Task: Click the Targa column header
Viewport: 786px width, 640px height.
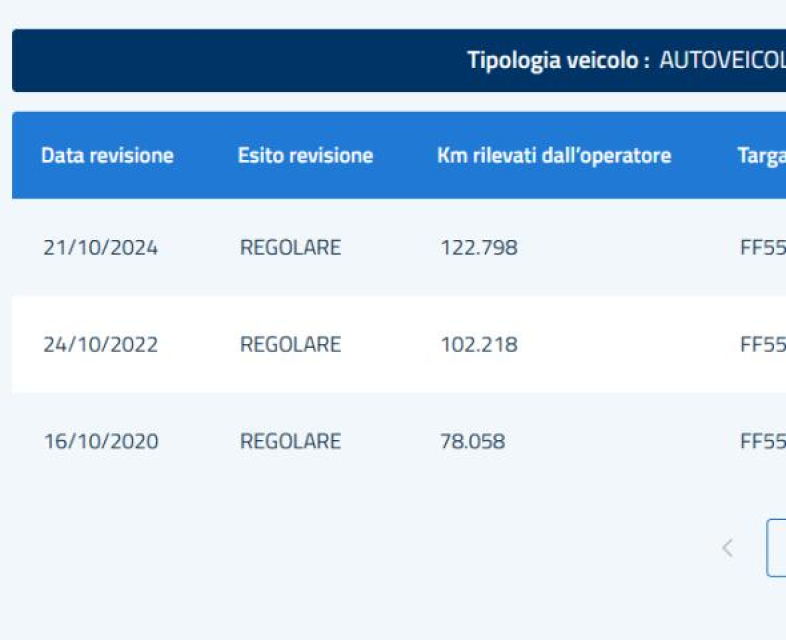Action: (x=761, y=156)
